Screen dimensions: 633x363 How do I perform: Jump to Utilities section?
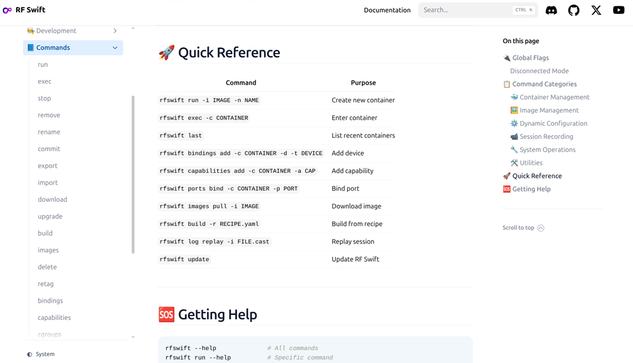tap(526, 163)
